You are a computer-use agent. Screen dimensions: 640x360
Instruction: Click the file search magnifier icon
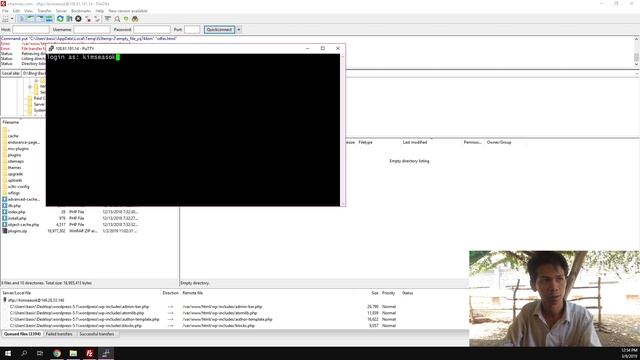(x=117, y=19)
